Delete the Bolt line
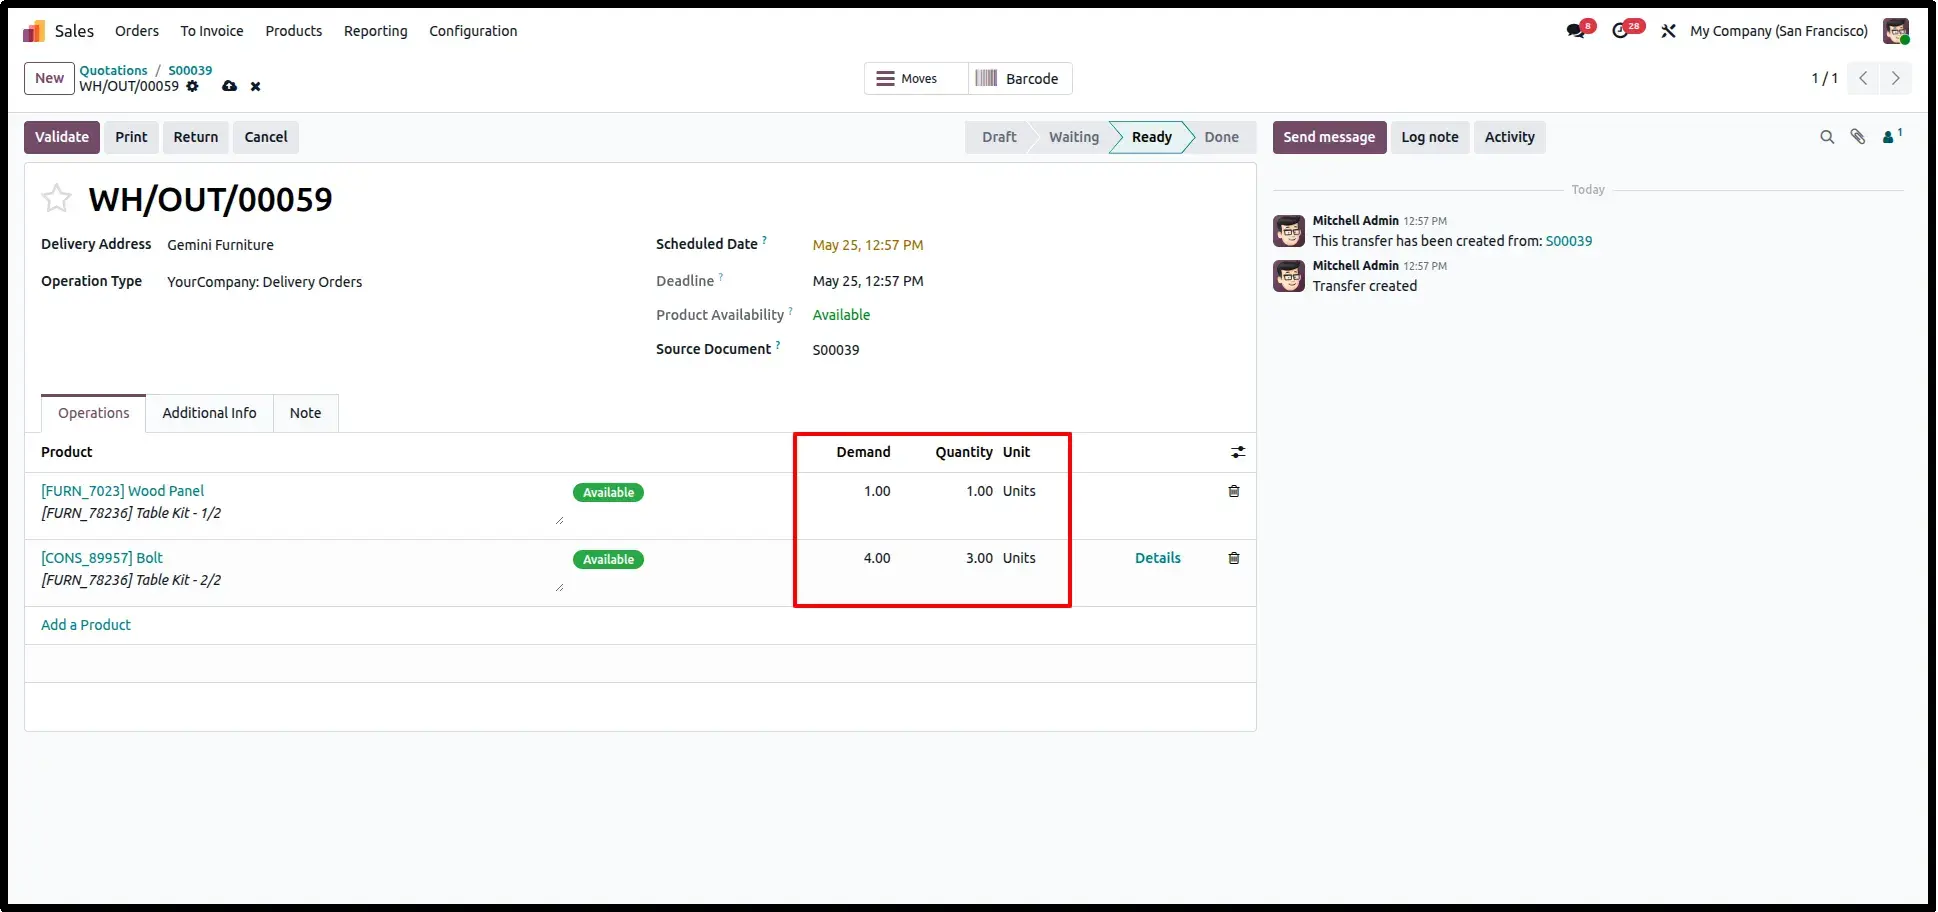The image size is (1938, 912). [x=1234, y=558]
